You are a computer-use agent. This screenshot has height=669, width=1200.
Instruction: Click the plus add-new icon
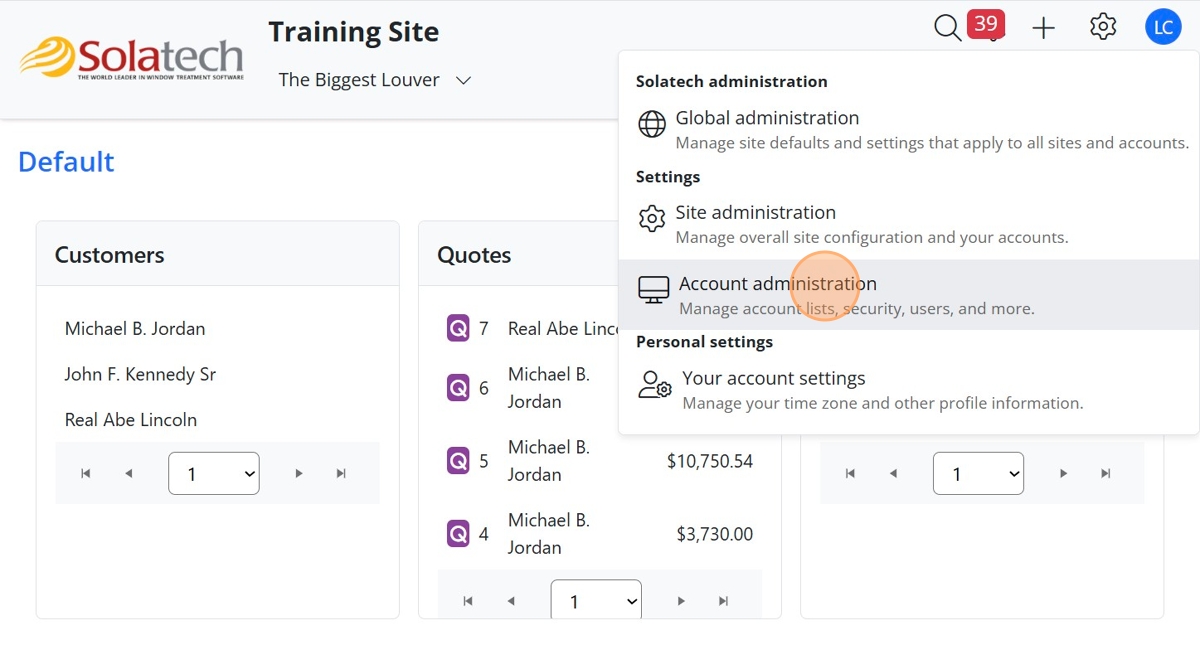[1043, 28]
